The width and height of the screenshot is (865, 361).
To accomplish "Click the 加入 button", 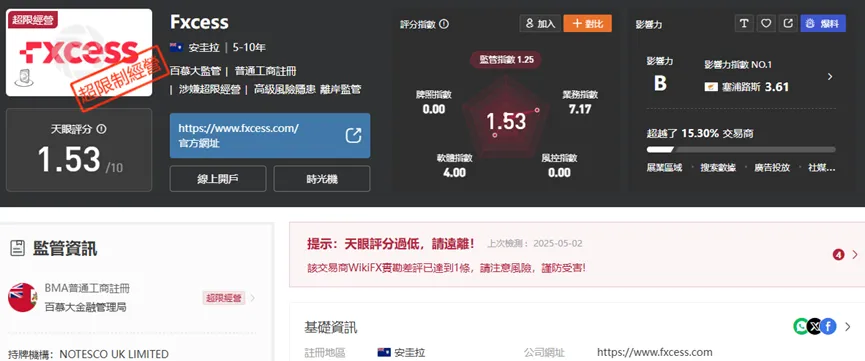I will pos(540,24).
